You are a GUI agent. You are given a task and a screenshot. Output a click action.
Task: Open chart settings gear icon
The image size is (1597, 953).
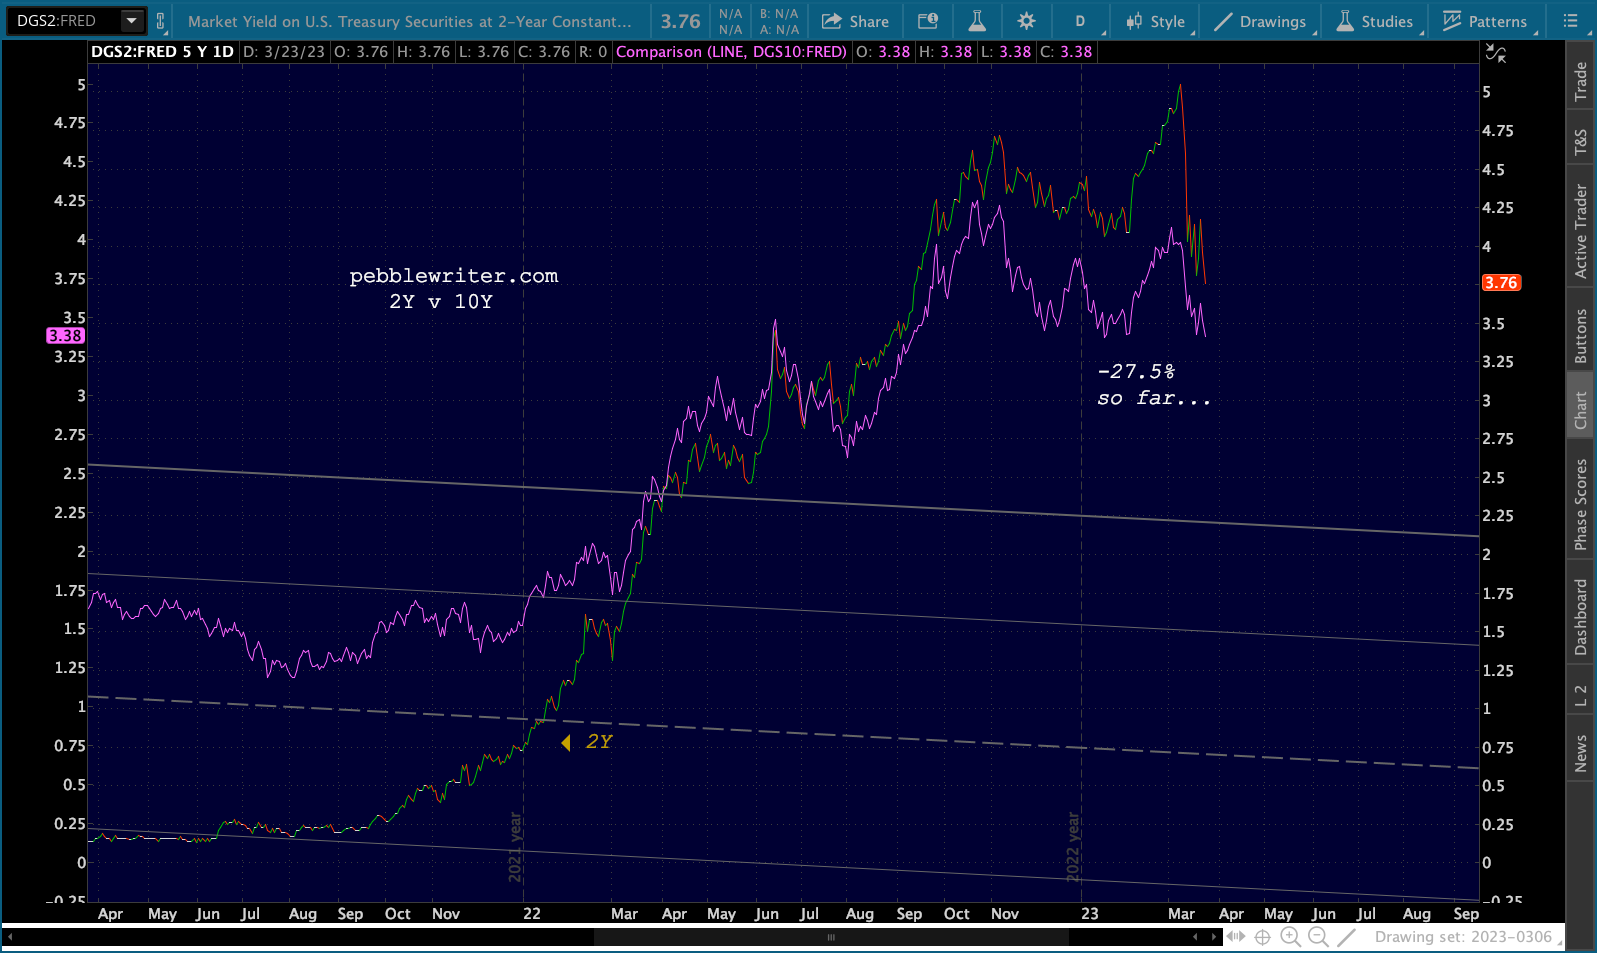tap(1026, 21)
